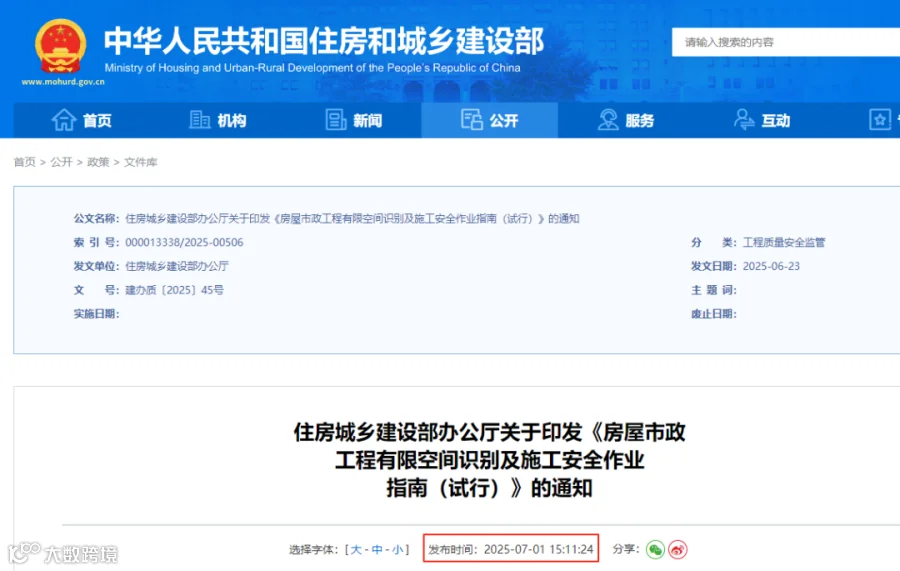This screenshot has height=571, width=900.
Task: Open the 公开 menu label
Action: (503, 121)
